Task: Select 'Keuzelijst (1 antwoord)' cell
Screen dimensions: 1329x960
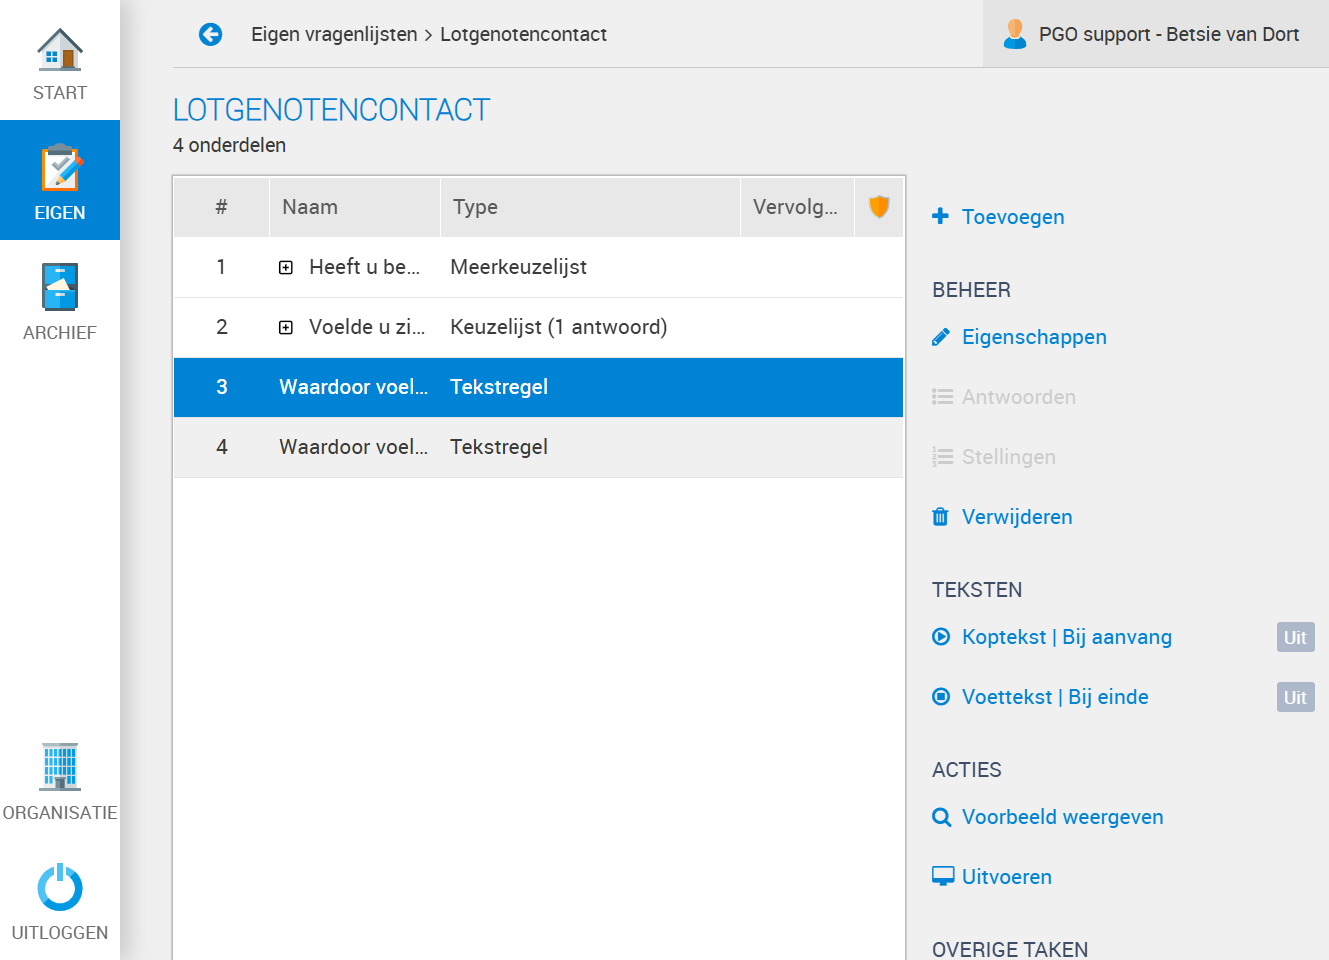Action: tap(558, 327)
